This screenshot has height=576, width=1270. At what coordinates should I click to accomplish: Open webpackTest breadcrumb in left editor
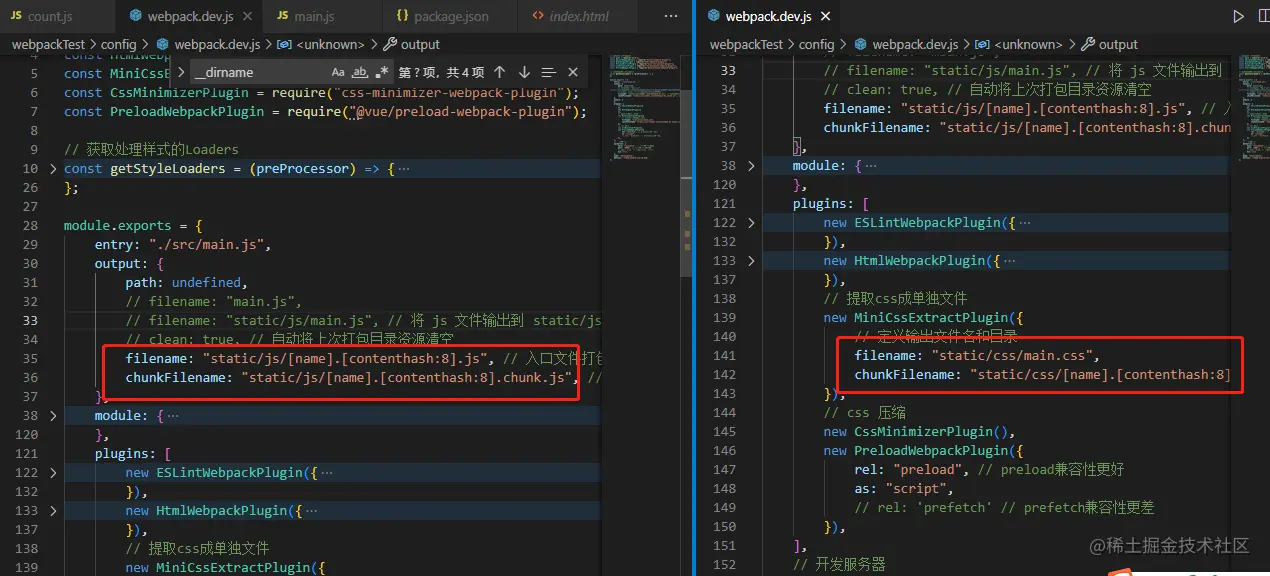[48, 44]
